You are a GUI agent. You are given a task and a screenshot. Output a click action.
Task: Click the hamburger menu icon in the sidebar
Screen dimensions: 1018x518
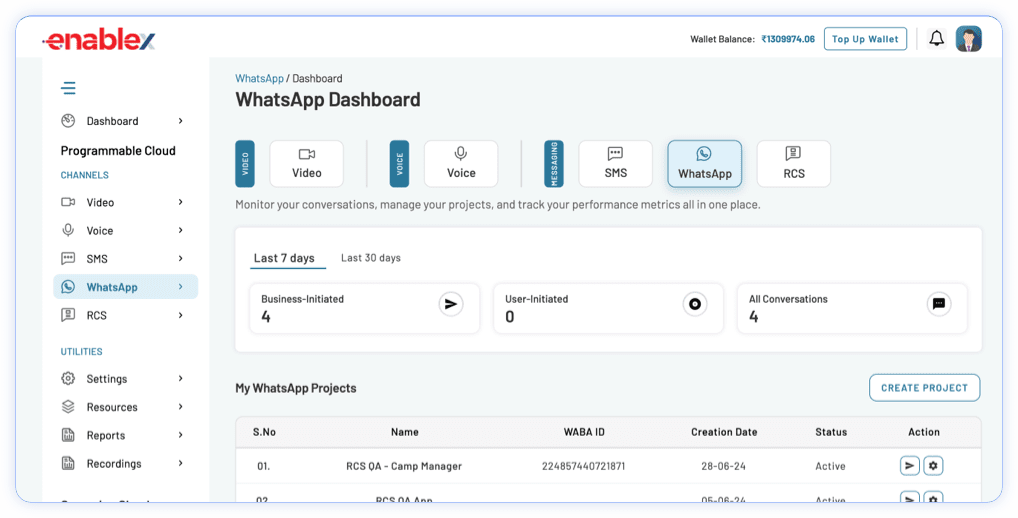tap(68, 88)
